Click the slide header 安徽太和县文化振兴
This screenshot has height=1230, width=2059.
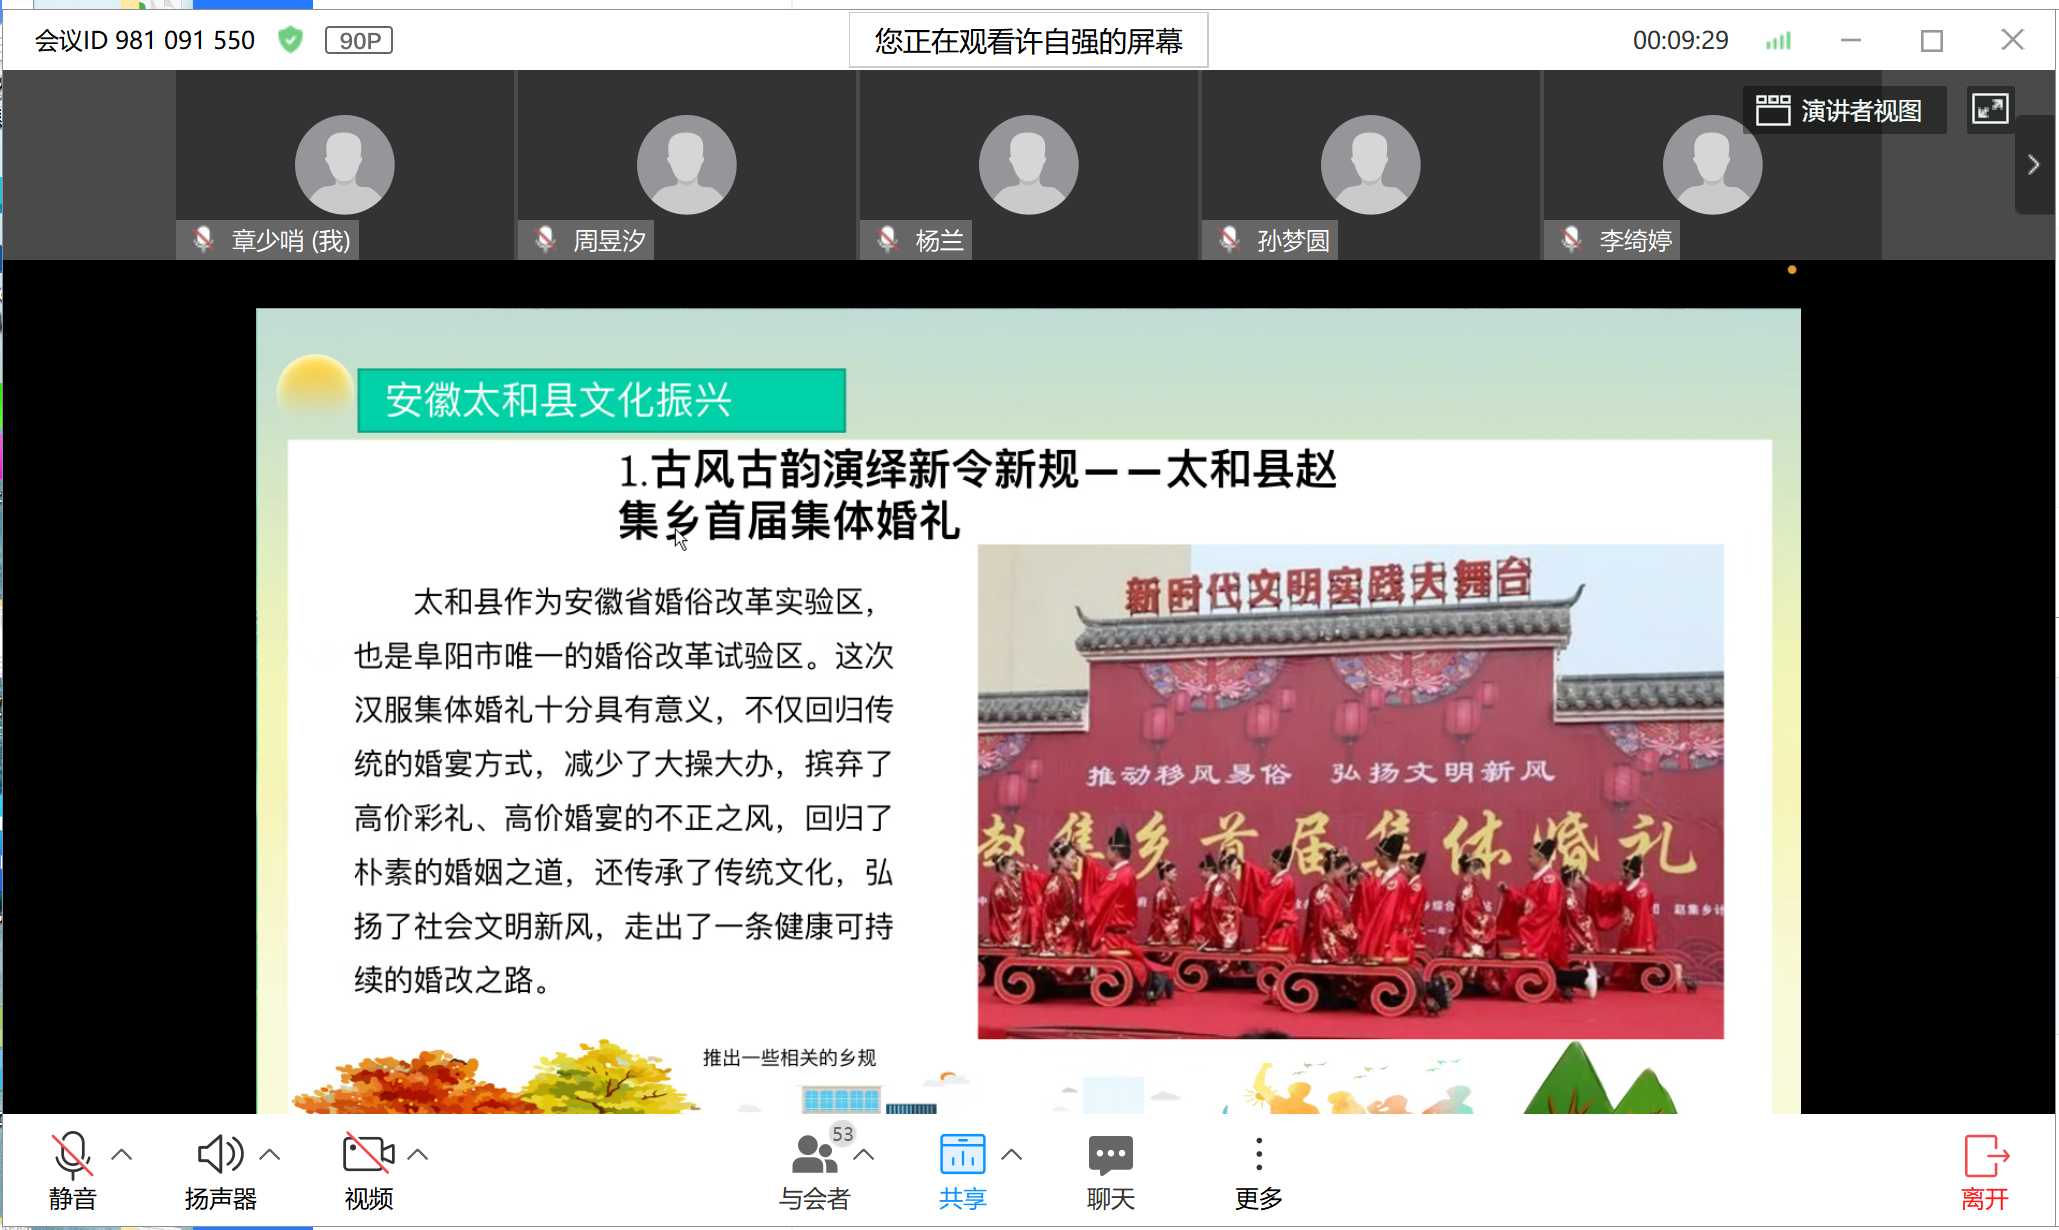tap(601, 400)
